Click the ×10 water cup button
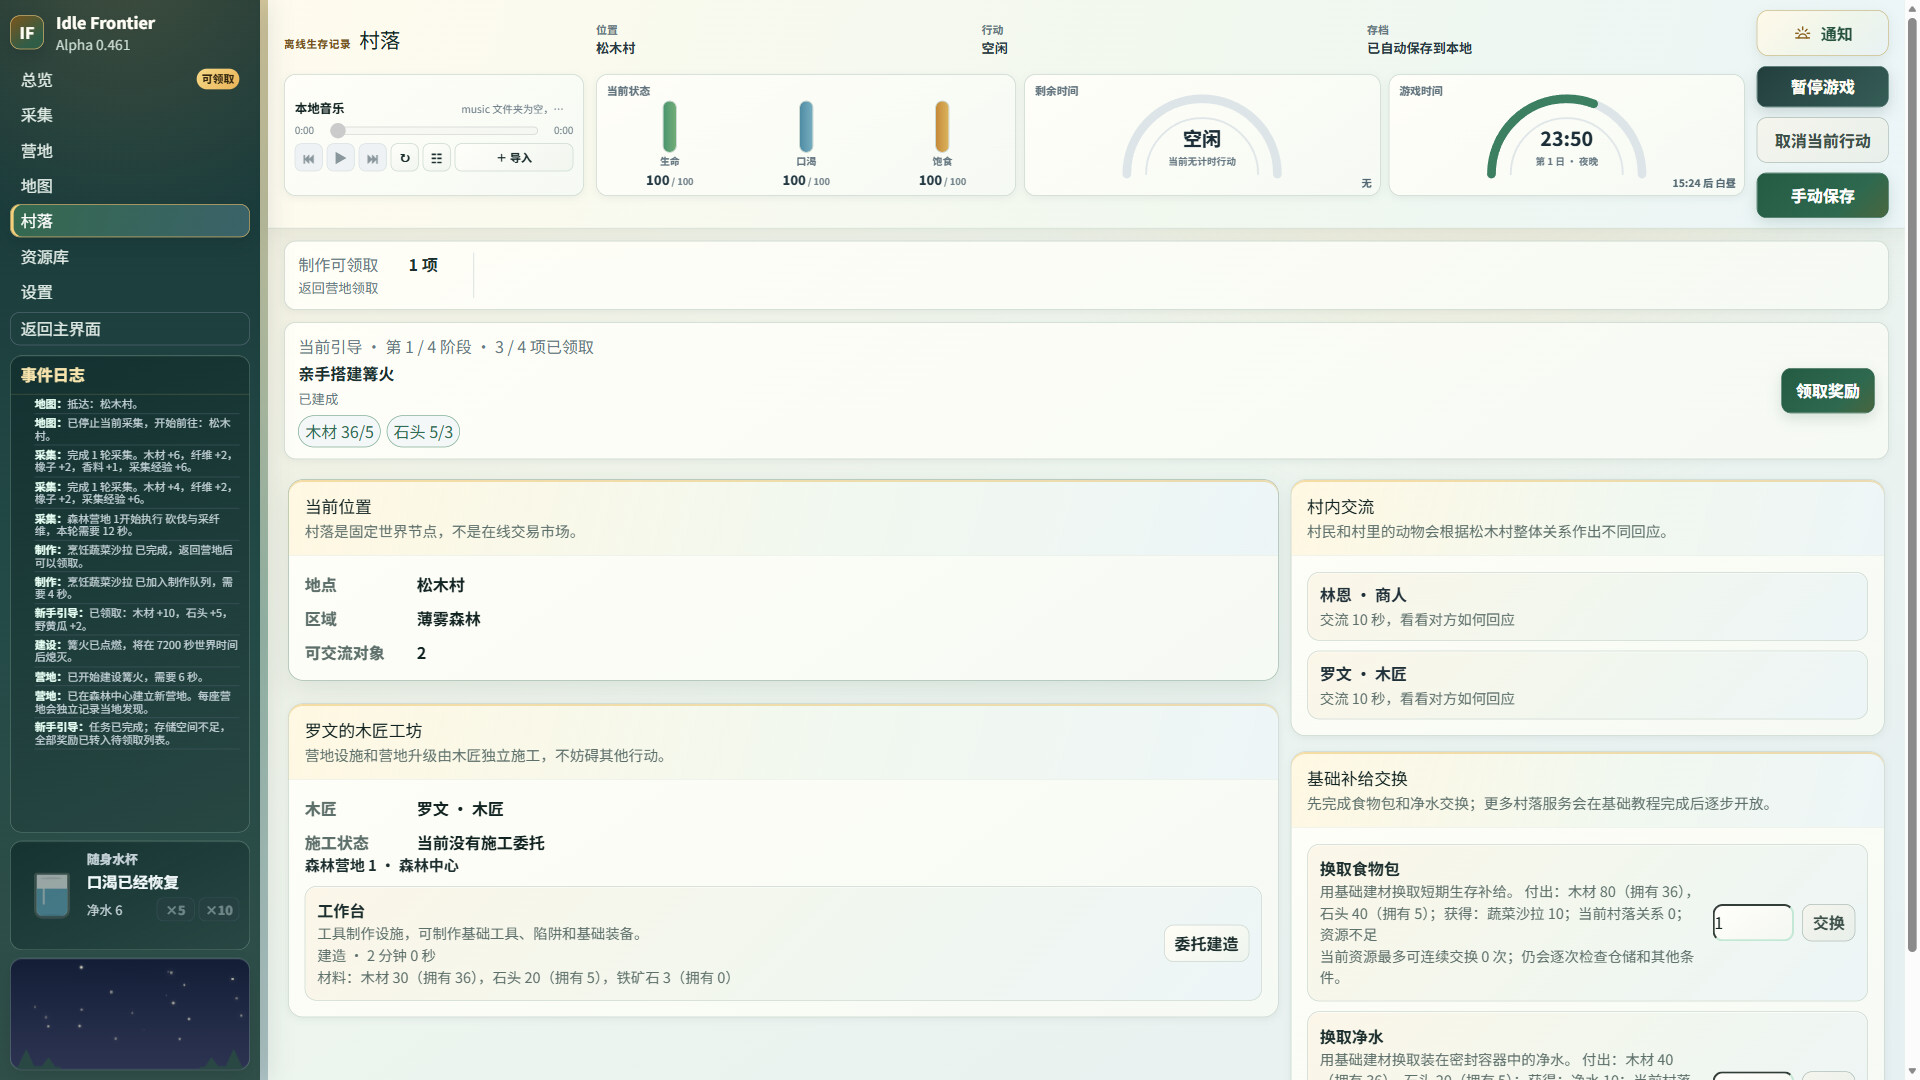Image resolution: width=1920 pixels, height=1080 pixels. tap(219, 910)
